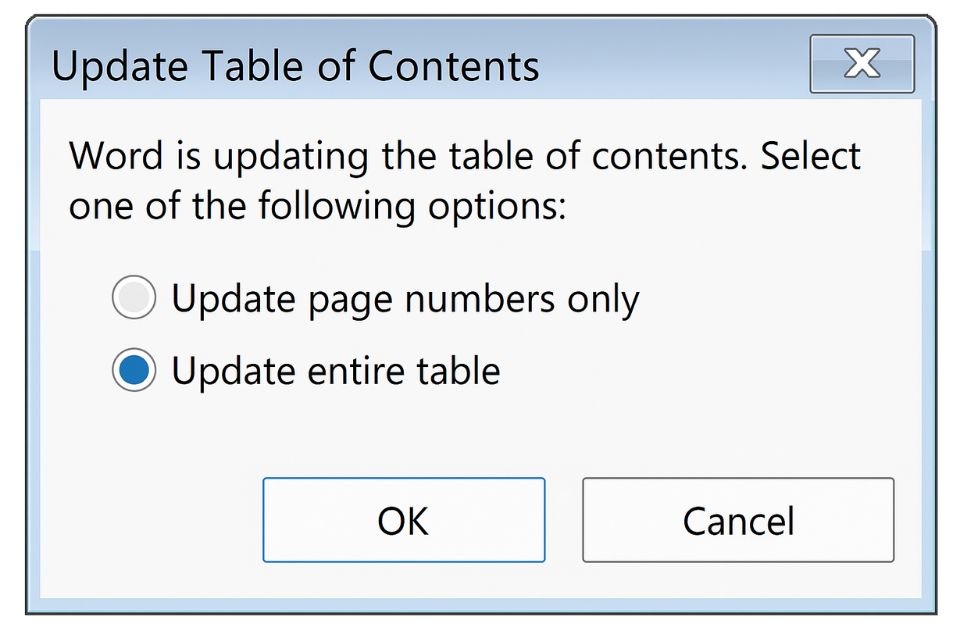The width and height of the screenshot is (960, 640).
Task: Close the dialog using the X button
Action: click(x=861, y=64)
